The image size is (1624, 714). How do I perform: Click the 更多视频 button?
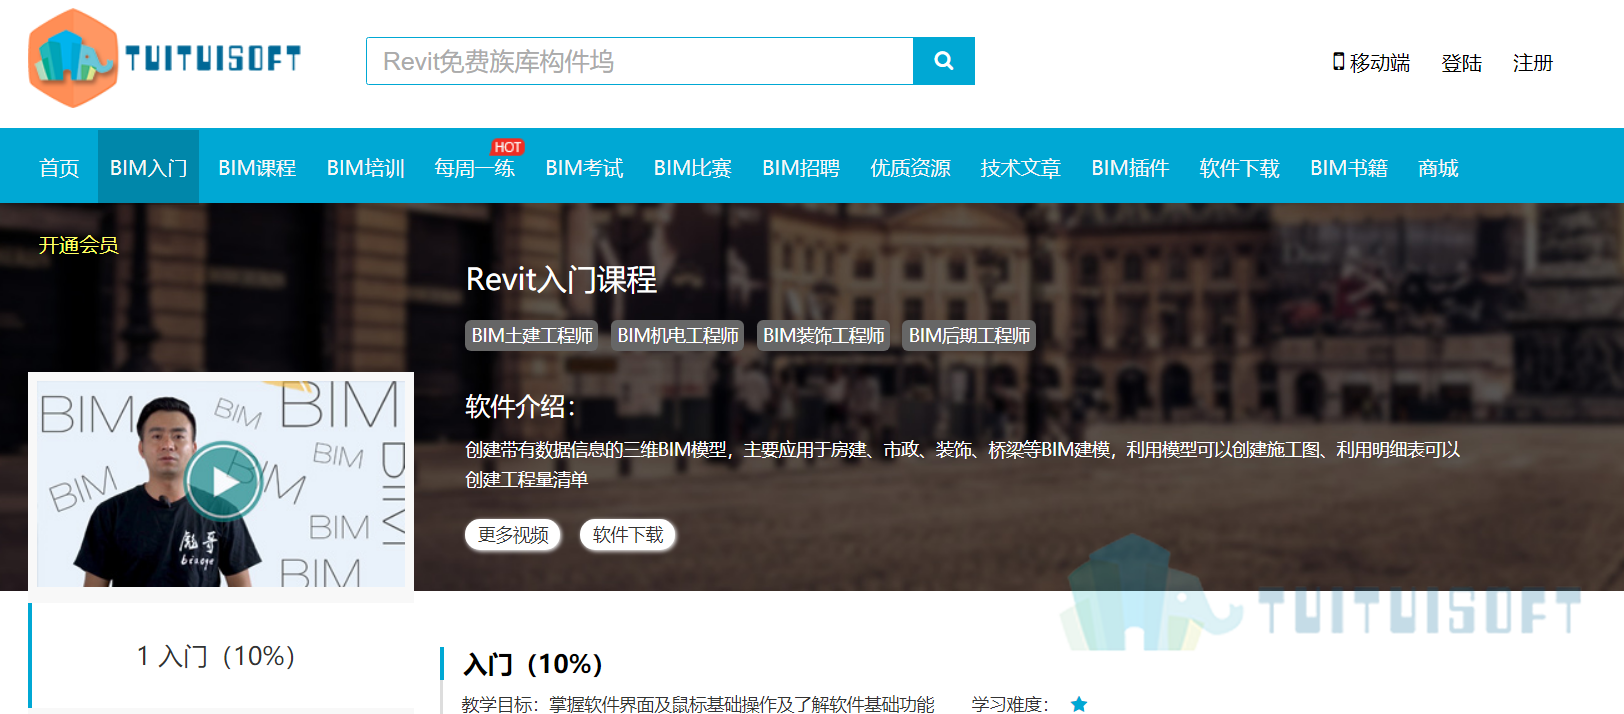[x=513, y=535]
